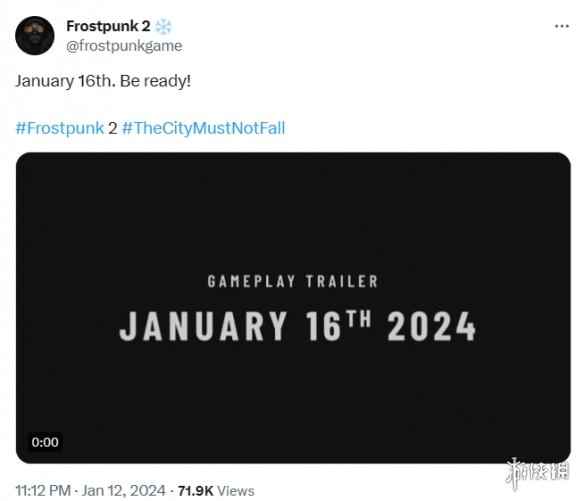Open the Frostpunk 2 profile avatar
This screenshot has width=584, height=501.
[x=35, y=36]
